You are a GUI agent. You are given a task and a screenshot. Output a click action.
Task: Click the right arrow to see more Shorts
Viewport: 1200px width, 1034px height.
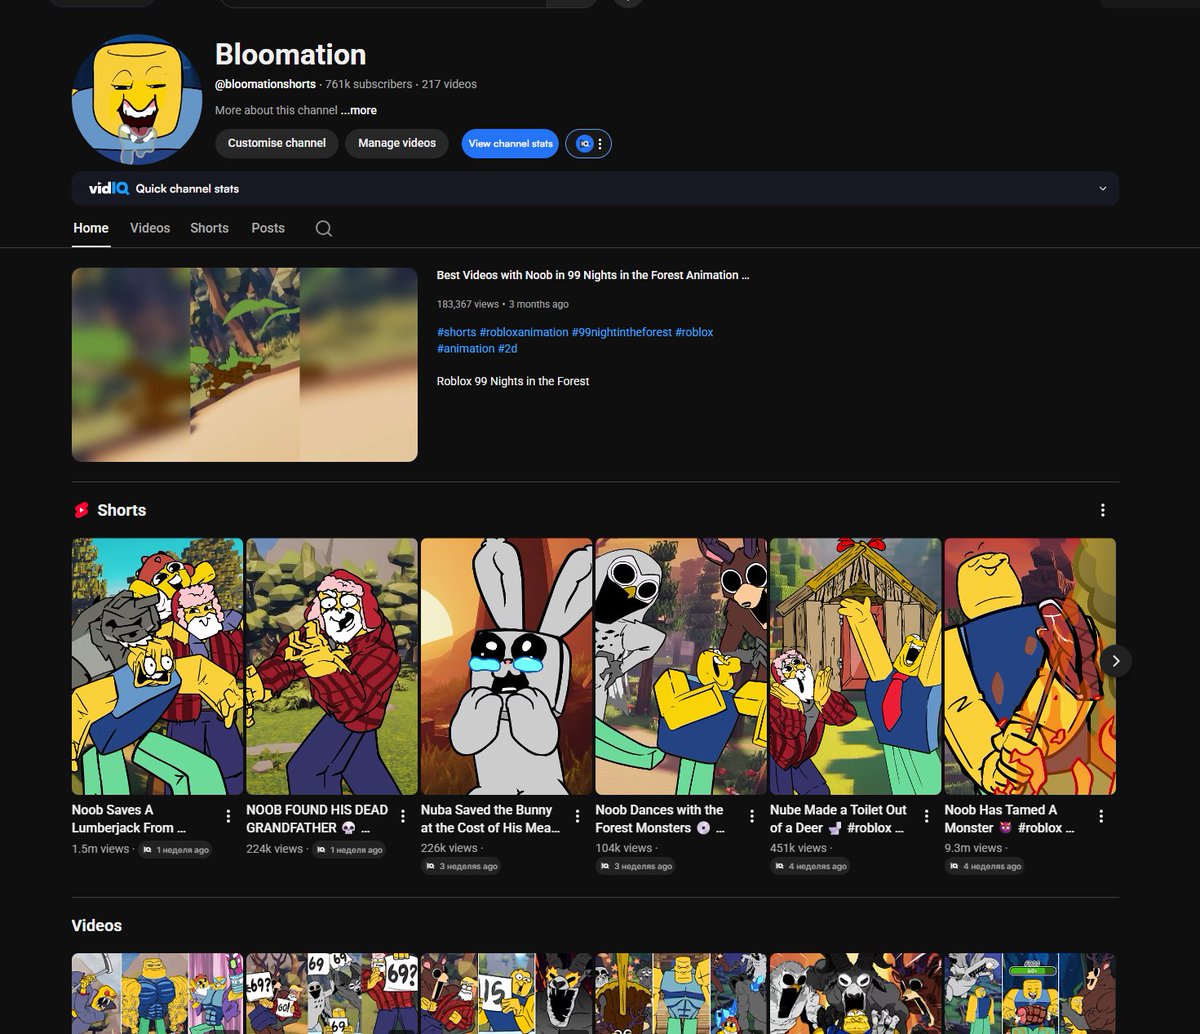(1115, 661)
